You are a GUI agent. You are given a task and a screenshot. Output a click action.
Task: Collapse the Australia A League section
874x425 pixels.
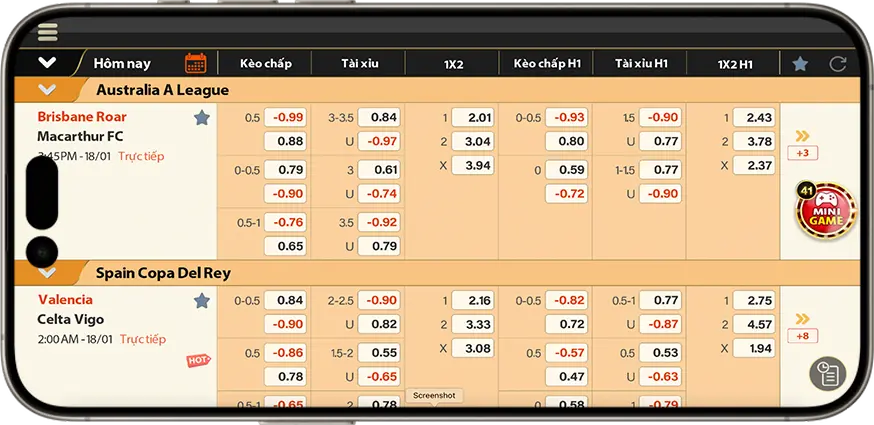pyautogui.click(x=47, y=90)
